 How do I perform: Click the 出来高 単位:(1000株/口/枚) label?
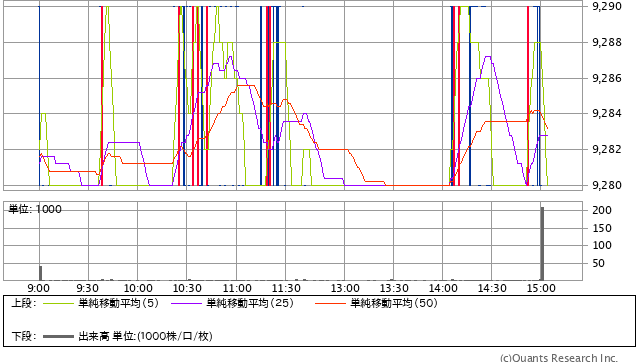point(145,336)
